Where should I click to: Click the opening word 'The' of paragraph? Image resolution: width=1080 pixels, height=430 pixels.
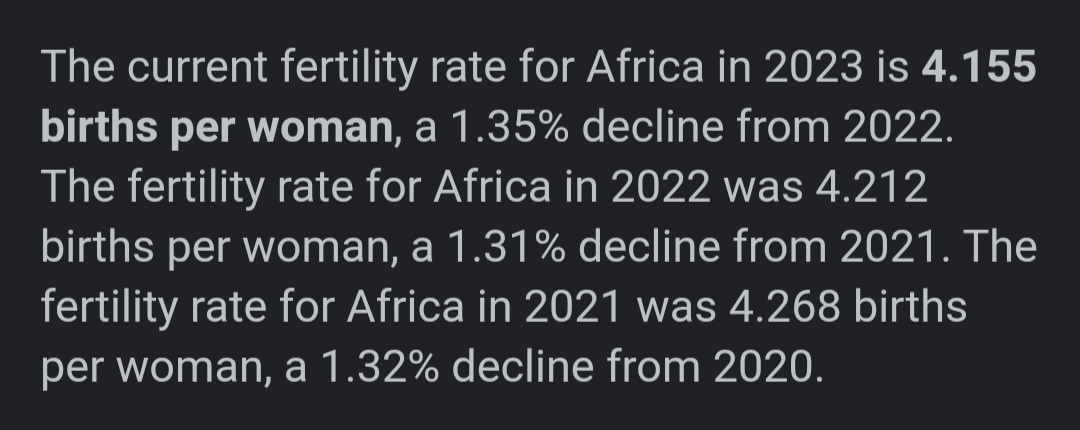pos(78,68)
